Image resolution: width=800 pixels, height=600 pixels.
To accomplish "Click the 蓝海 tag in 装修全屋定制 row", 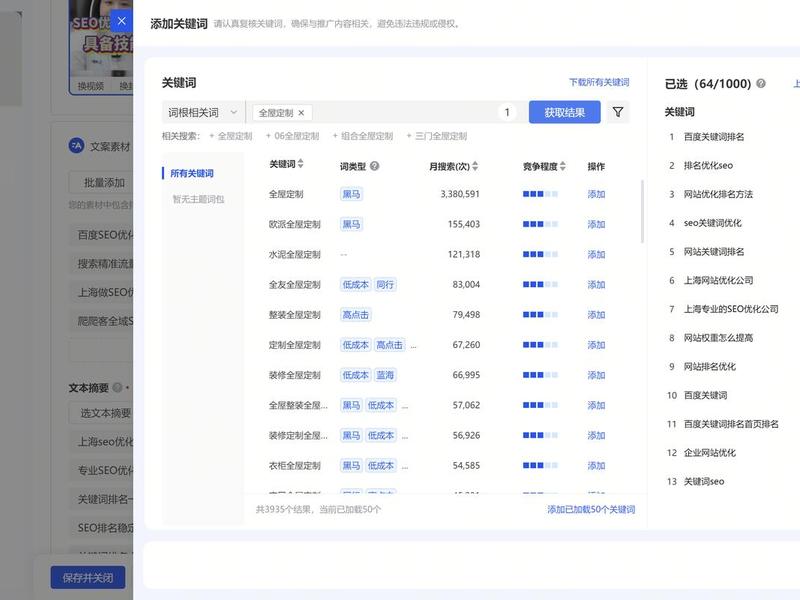I will click(385, 375).
